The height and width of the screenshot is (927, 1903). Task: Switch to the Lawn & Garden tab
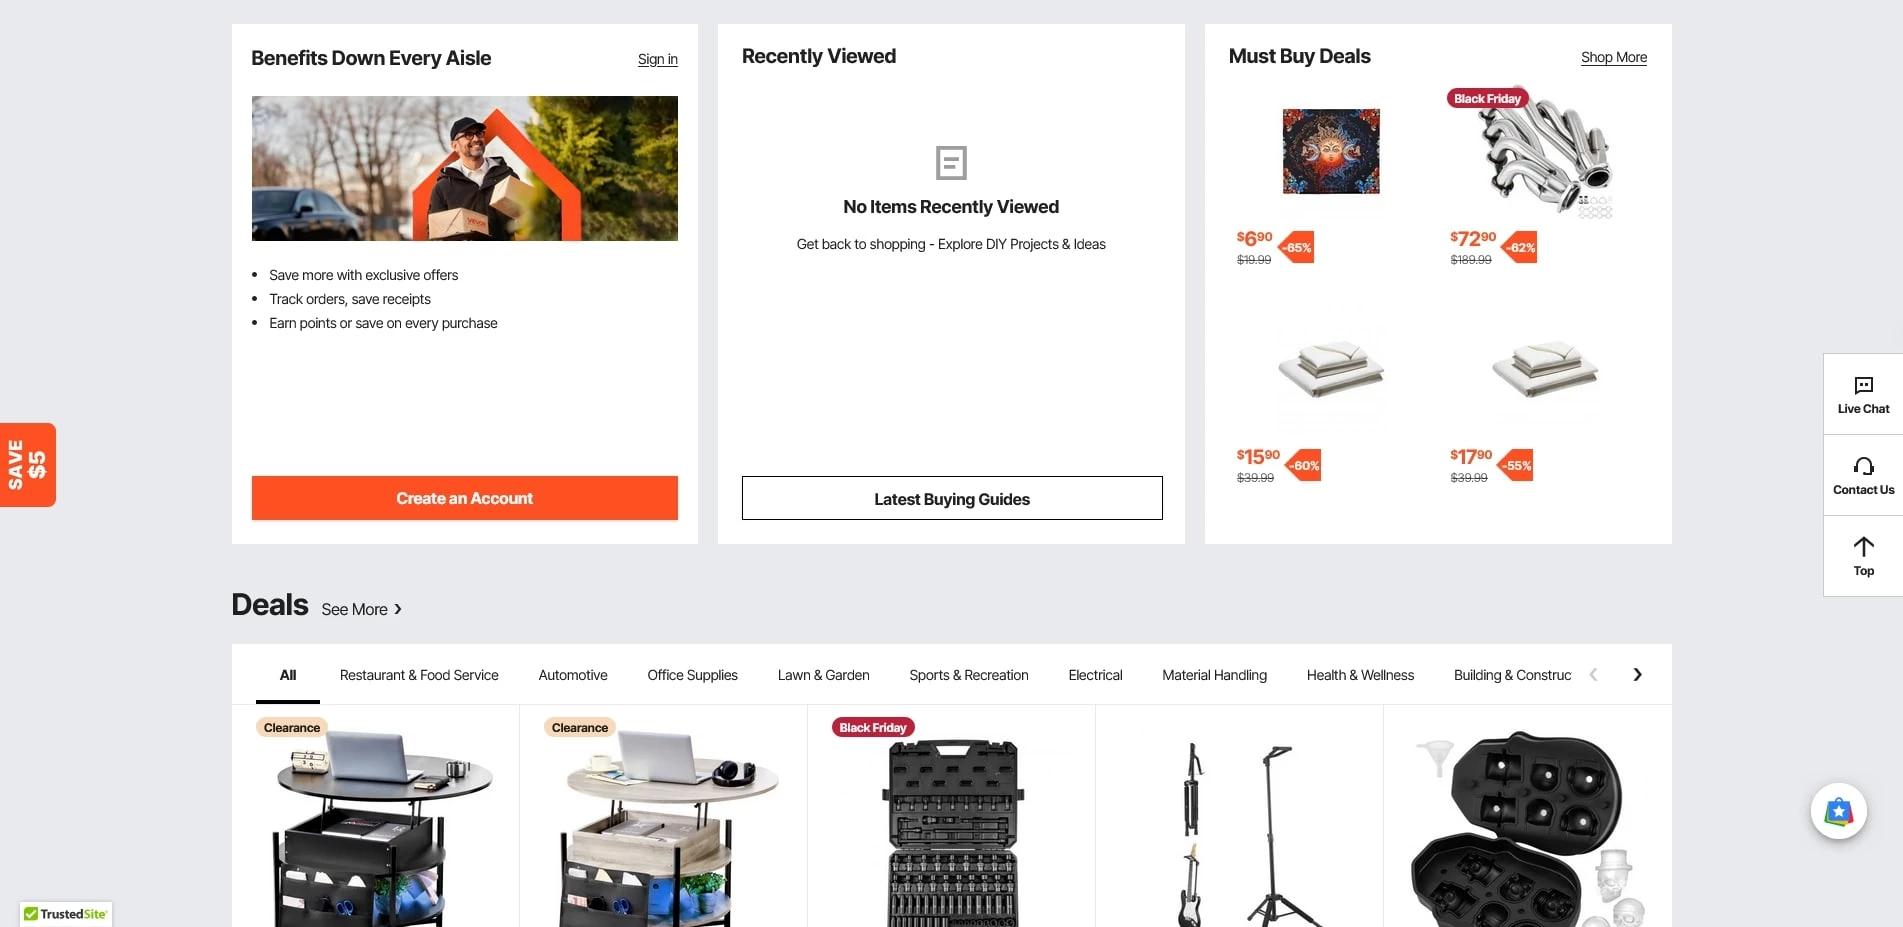click(824, 675)
